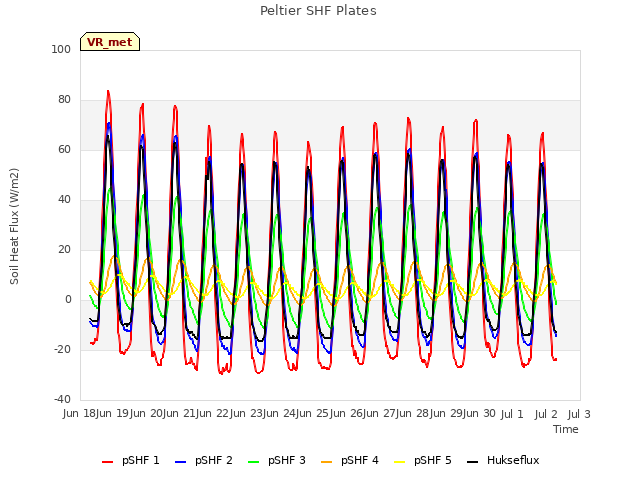Viewport: 640px width, 480px height.
Task: Click the pSHF 2 legend label
Action: click(x=213, y=460)
